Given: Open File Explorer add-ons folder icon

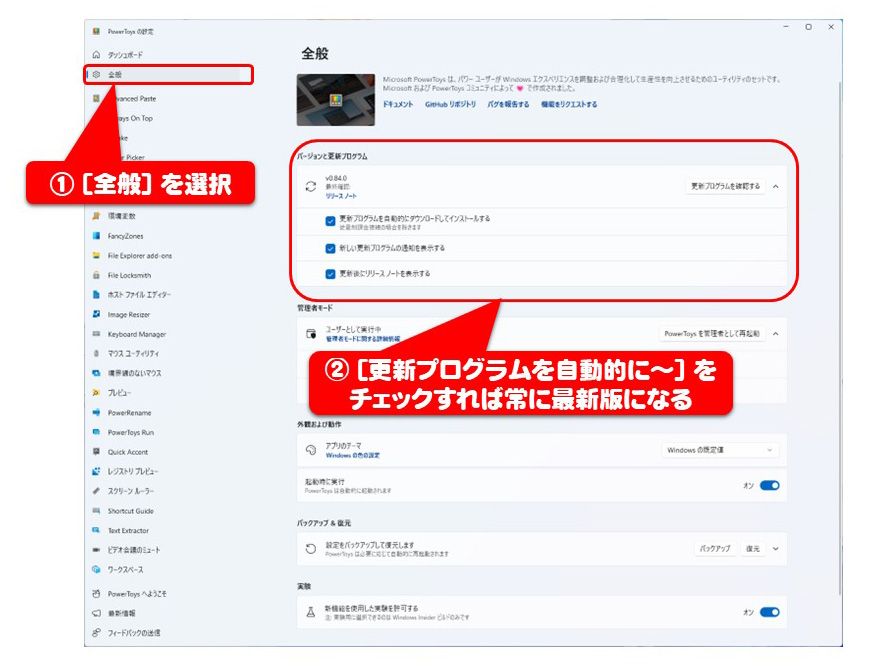Looking at the screenshot, I should [97, 256].
